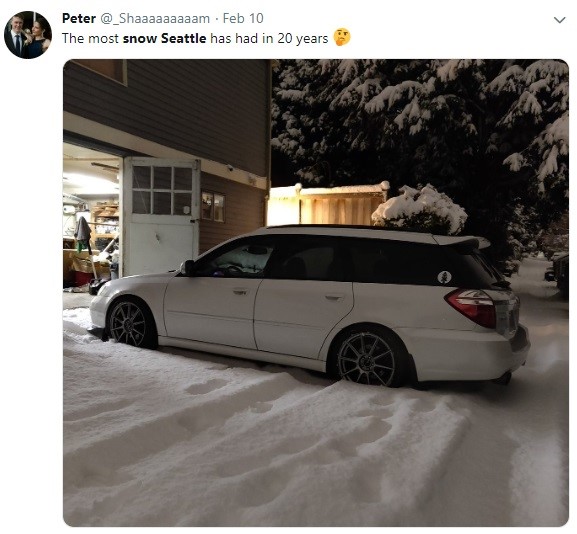The image size is (577, 534).
Task: Click the display name Peter
Action: [79, 18]
